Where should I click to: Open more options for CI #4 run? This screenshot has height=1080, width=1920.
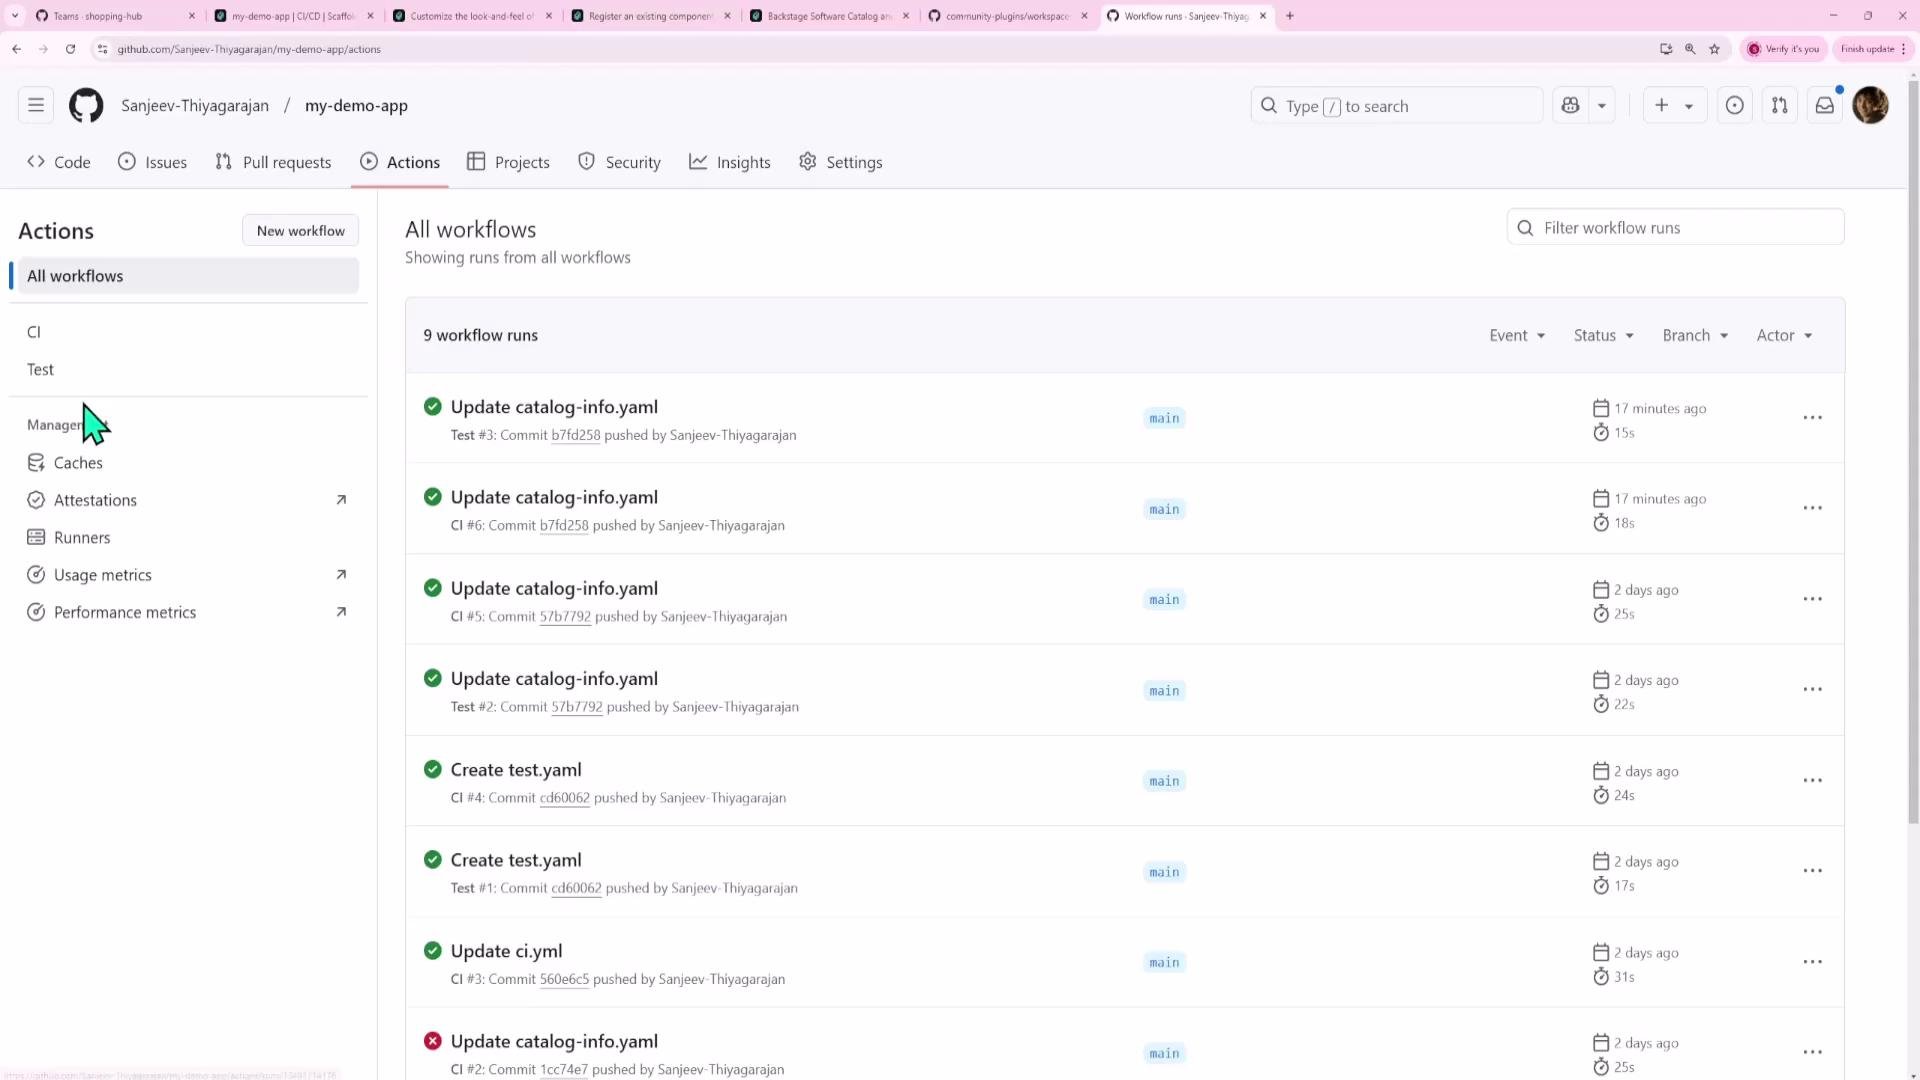click(x=1812, y=780)
